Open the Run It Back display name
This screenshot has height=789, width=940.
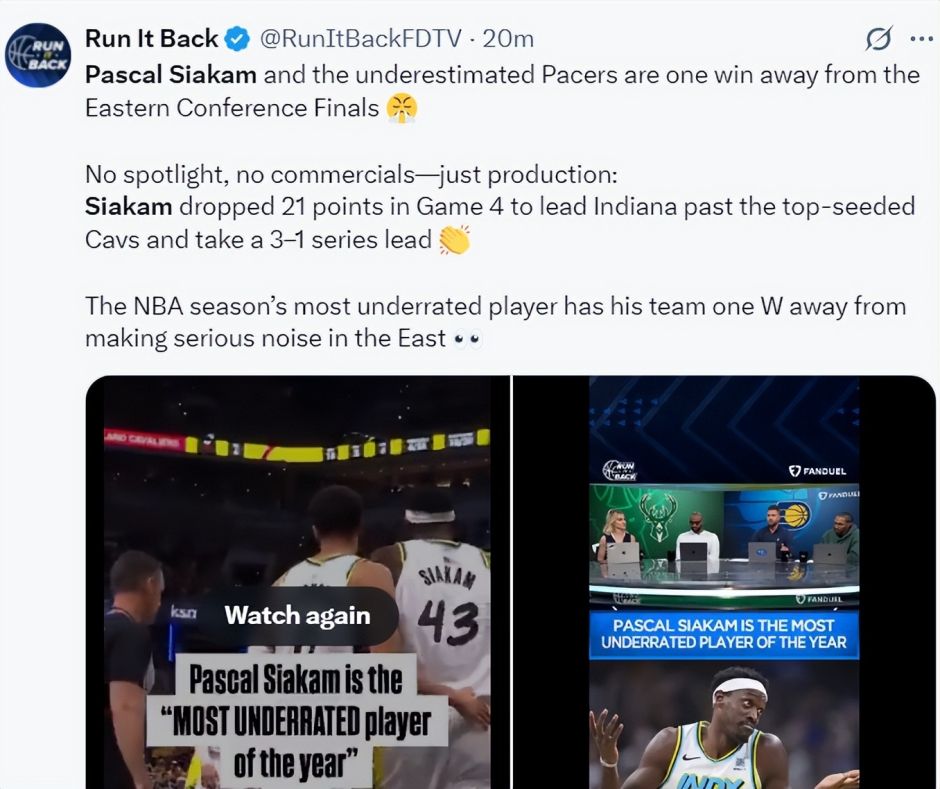click(x=151, y=39)
